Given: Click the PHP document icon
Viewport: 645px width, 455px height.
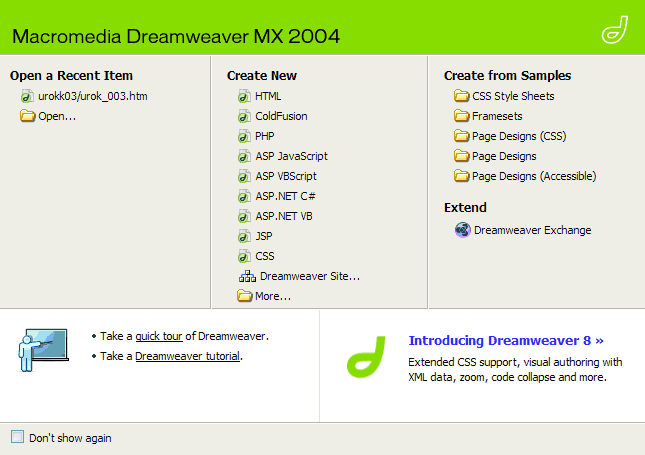Looking at the screenshot, I should 244,136.
